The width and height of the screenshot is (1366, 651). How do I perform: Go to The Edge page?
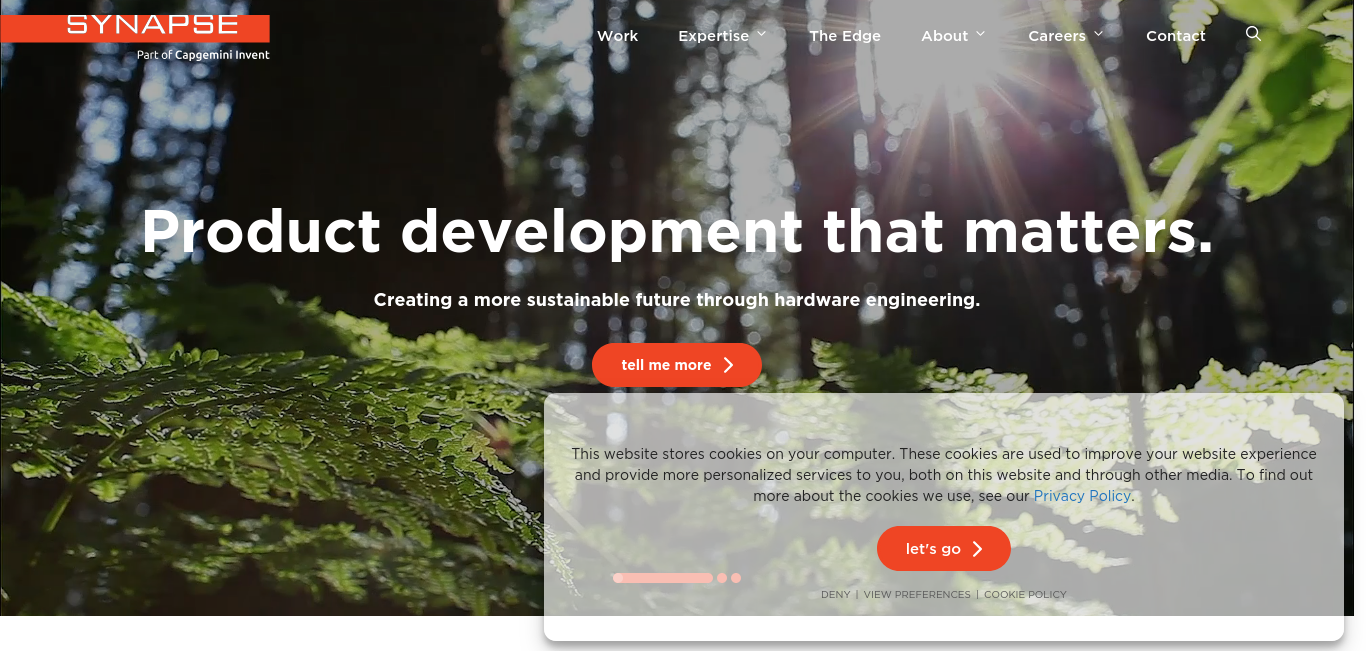(x=845, y=36)
